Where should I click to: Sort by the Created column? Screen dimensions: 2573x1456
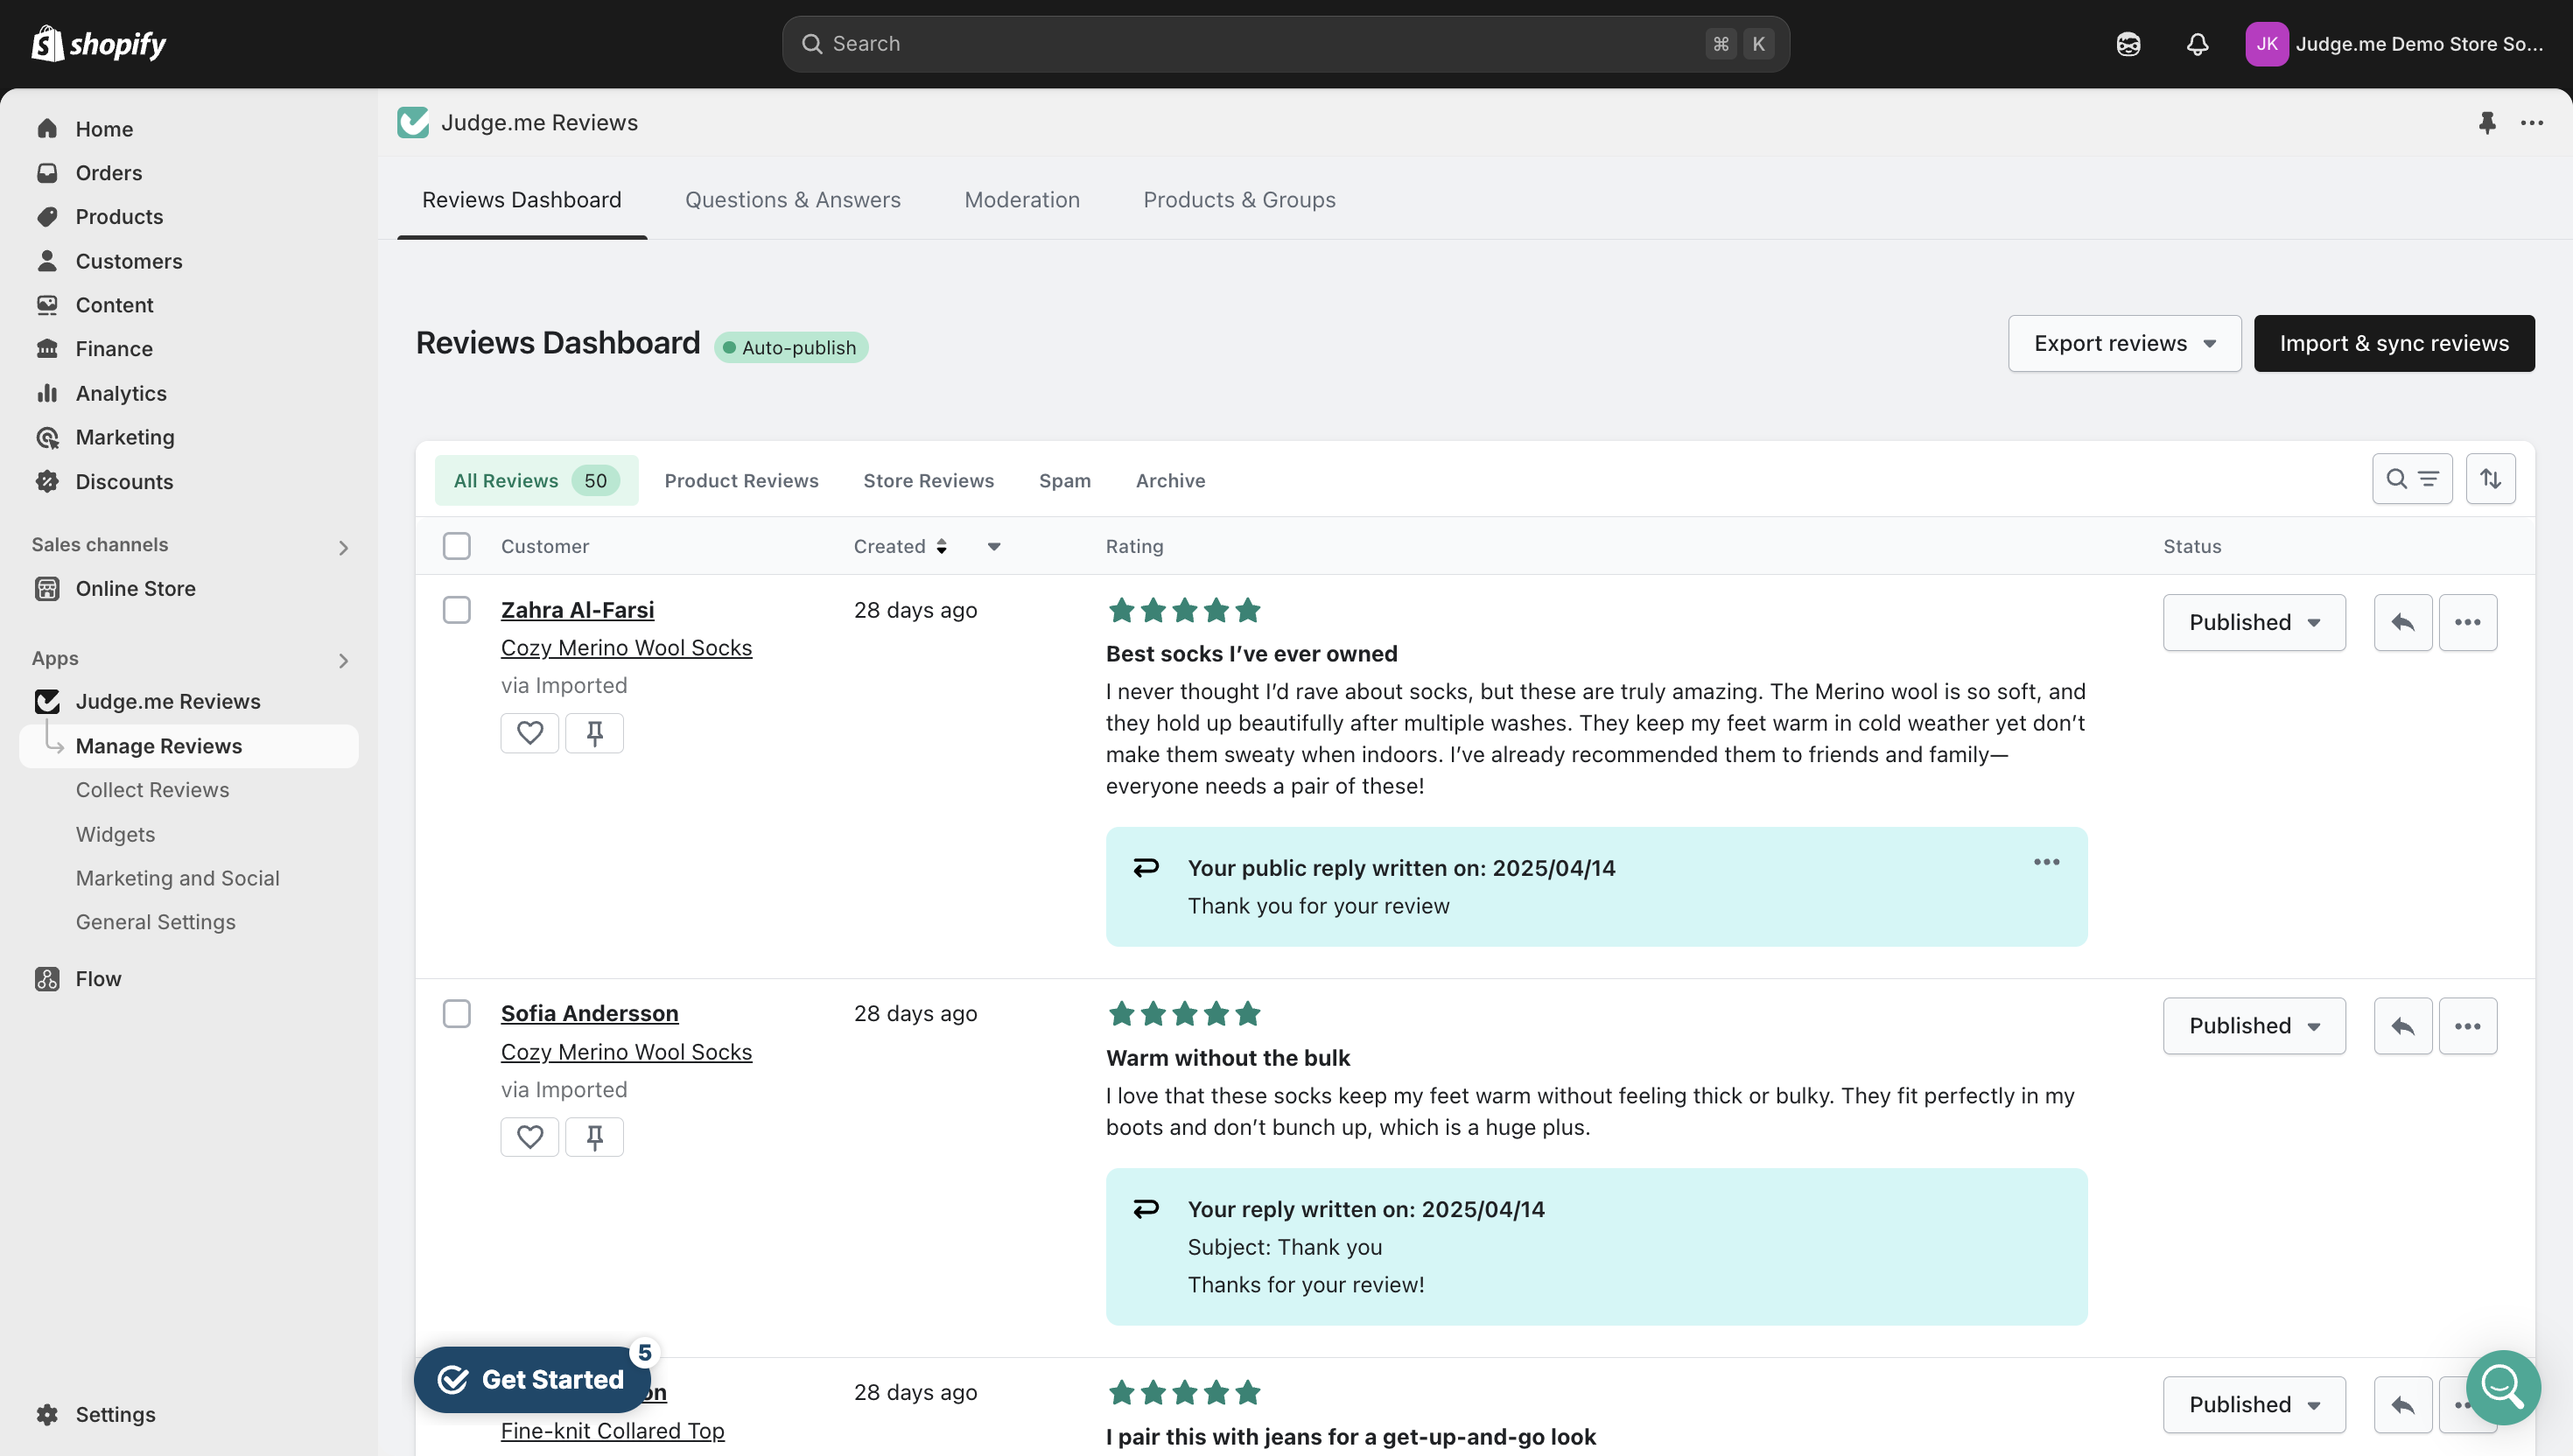tap(900, 547)
